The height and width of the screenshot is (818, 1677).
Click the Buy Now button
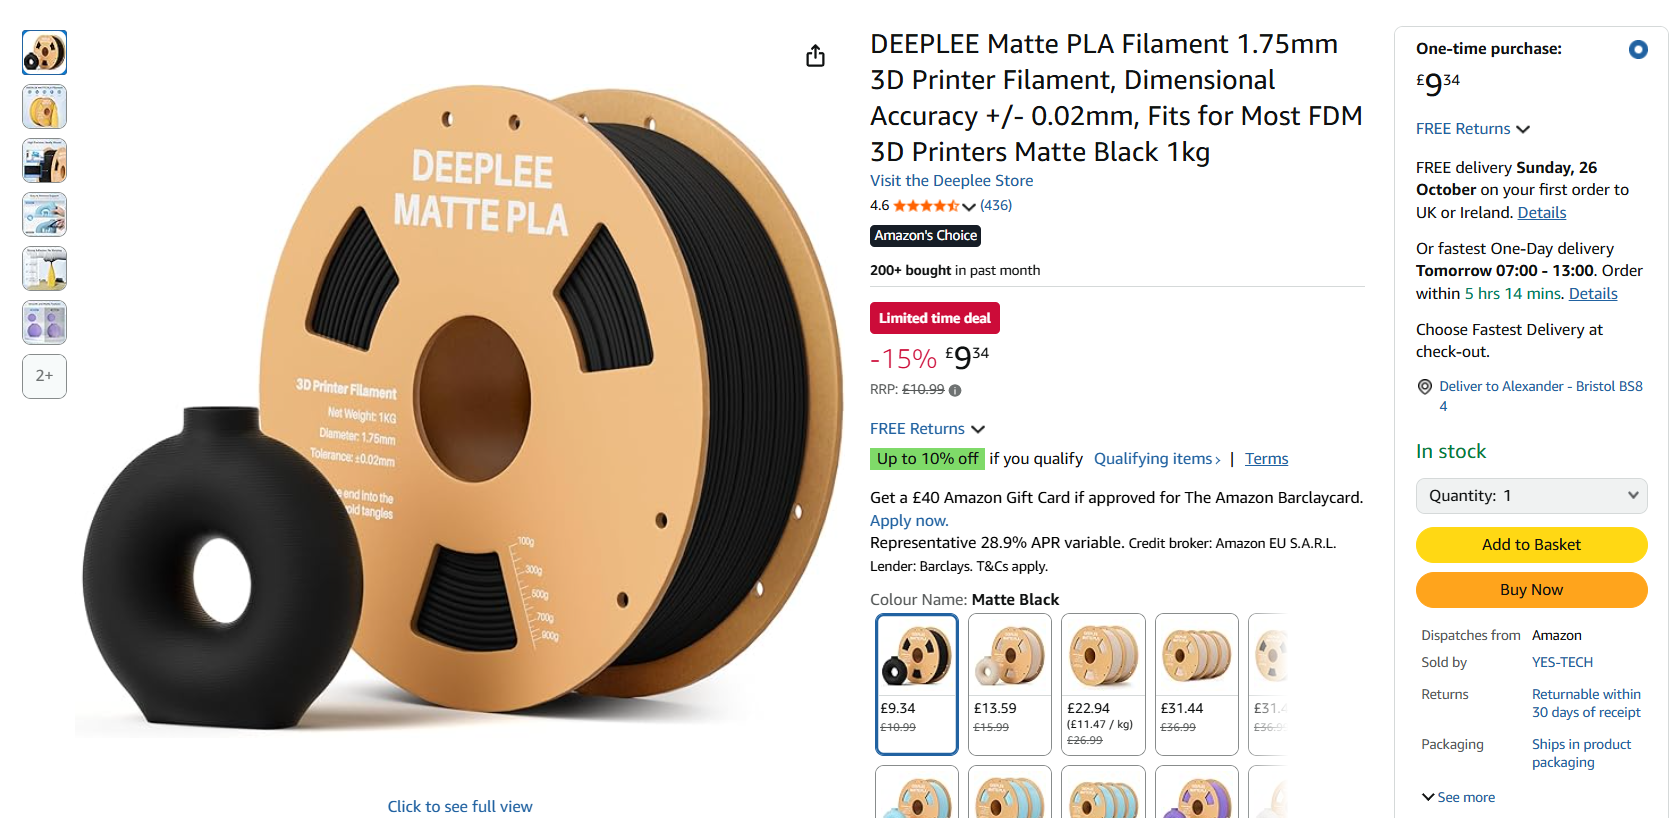pos(1531,590)
